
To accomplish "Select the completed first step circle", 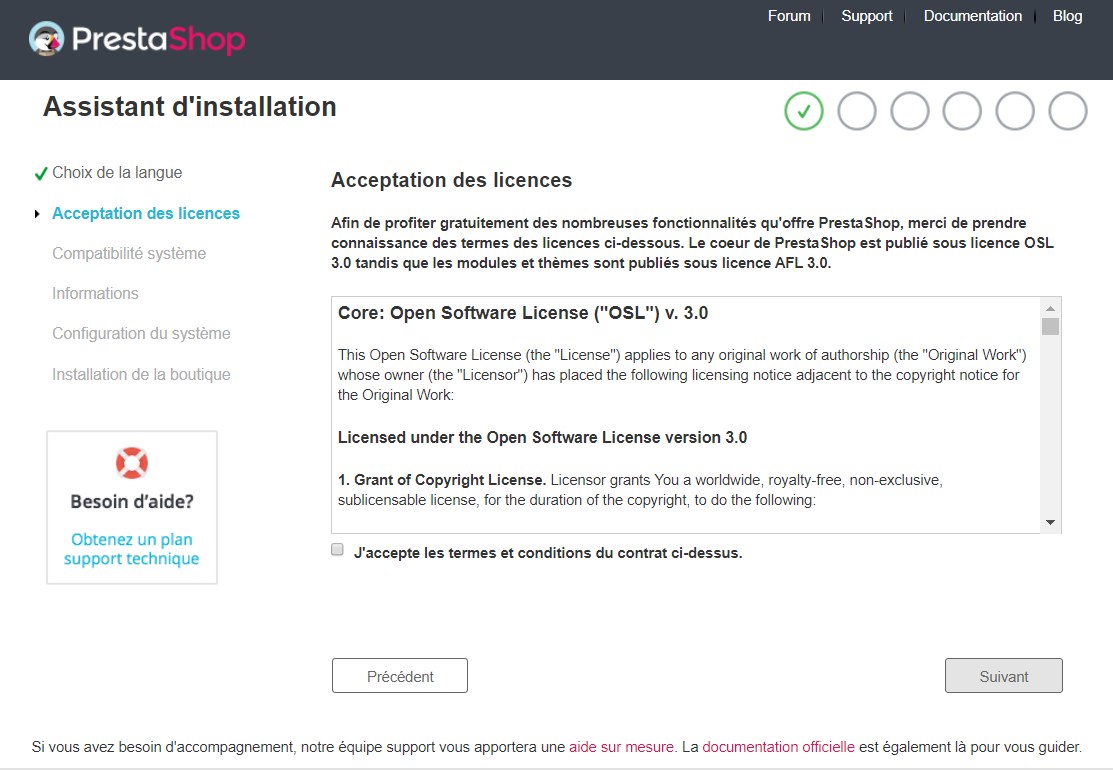I will 804,111.
